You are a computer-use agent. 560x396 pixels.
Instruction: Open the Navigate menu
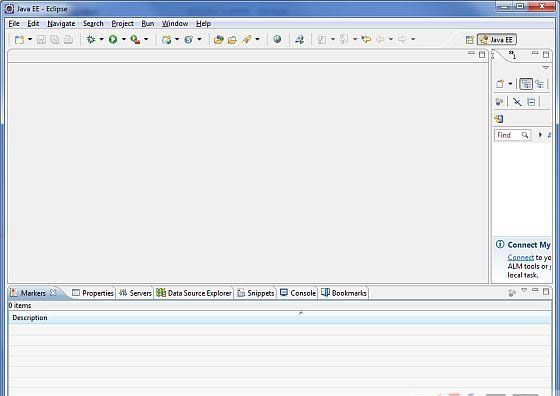61,24
